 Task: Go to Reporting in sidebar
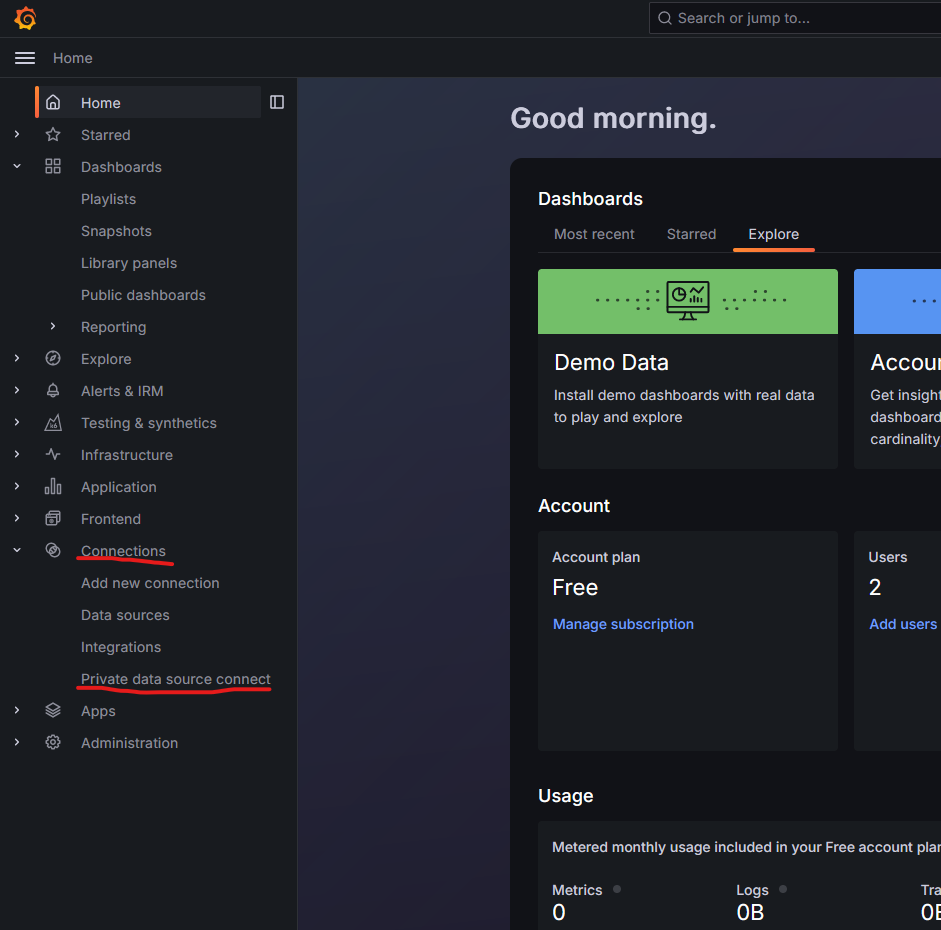point(113,327)
